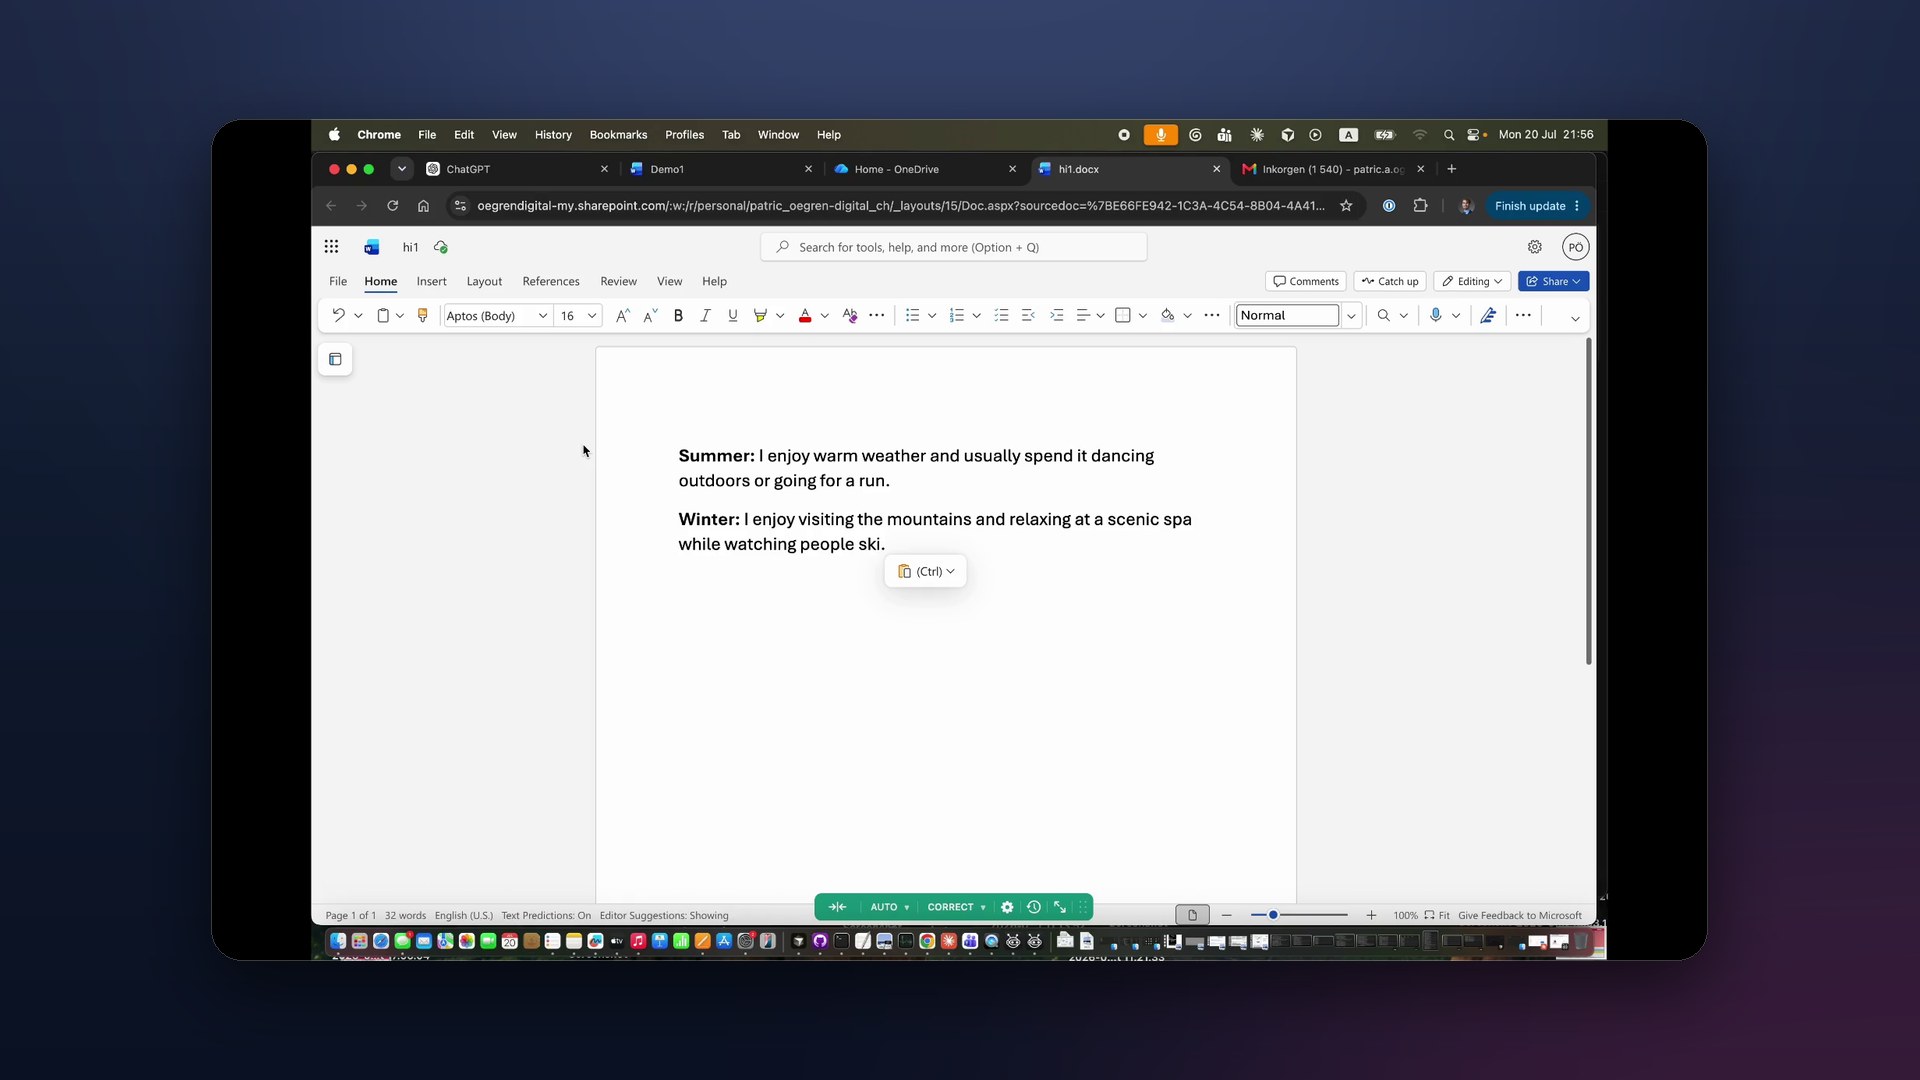Click the zoom slider handle

[1273, 915]
